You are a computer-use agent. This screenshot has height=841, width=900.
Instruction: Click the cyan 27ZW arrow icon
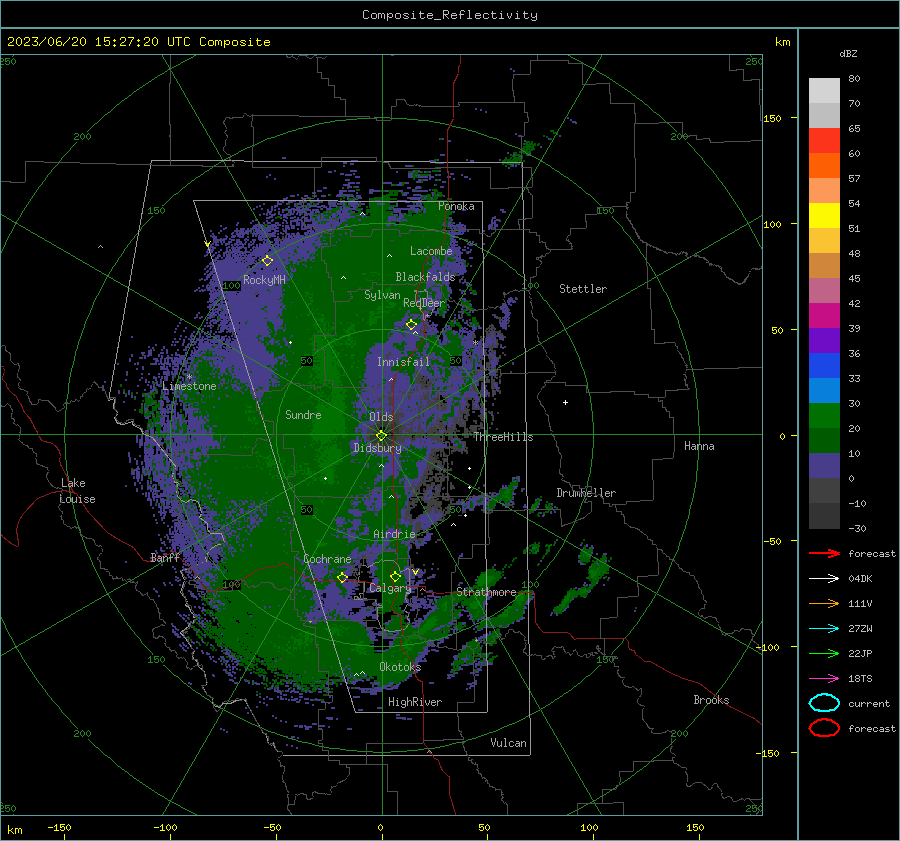[x=824, y=629]
